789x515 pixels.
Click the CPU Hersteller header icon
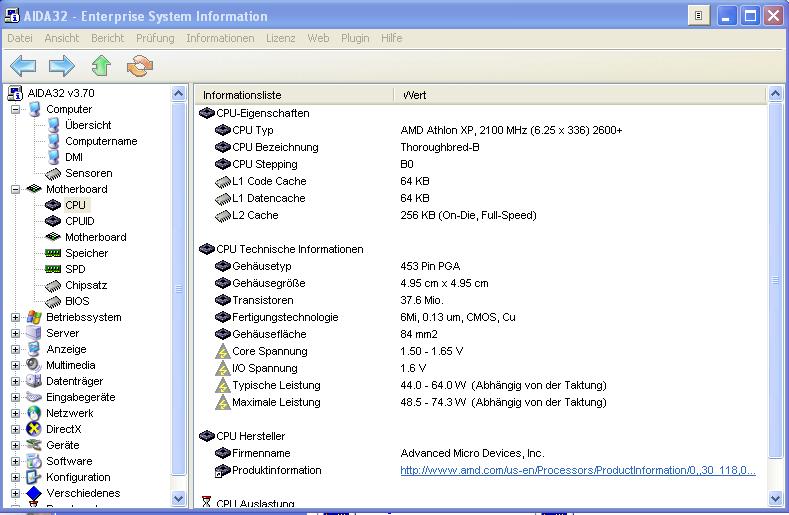tap(207, 436)
